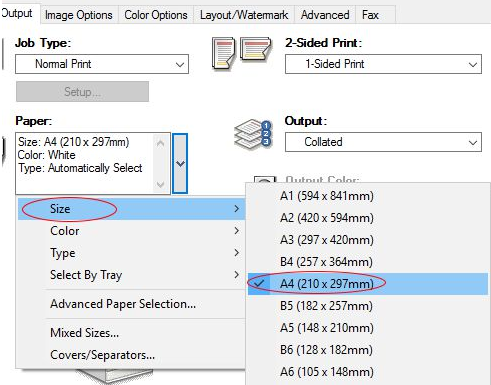Viewport: 491px width, 385px height.
Task: Open the Job Type dropdown
Action: [x=102, y=64]
